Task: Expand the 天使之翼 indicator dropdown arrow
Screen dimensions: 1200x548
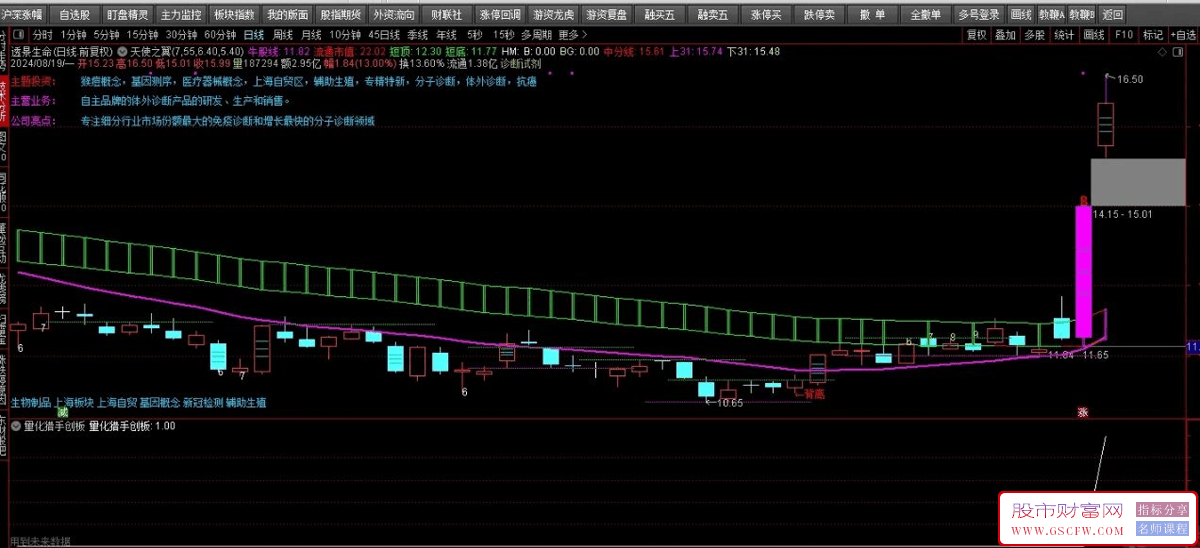Action: click(x=122, y=50)
